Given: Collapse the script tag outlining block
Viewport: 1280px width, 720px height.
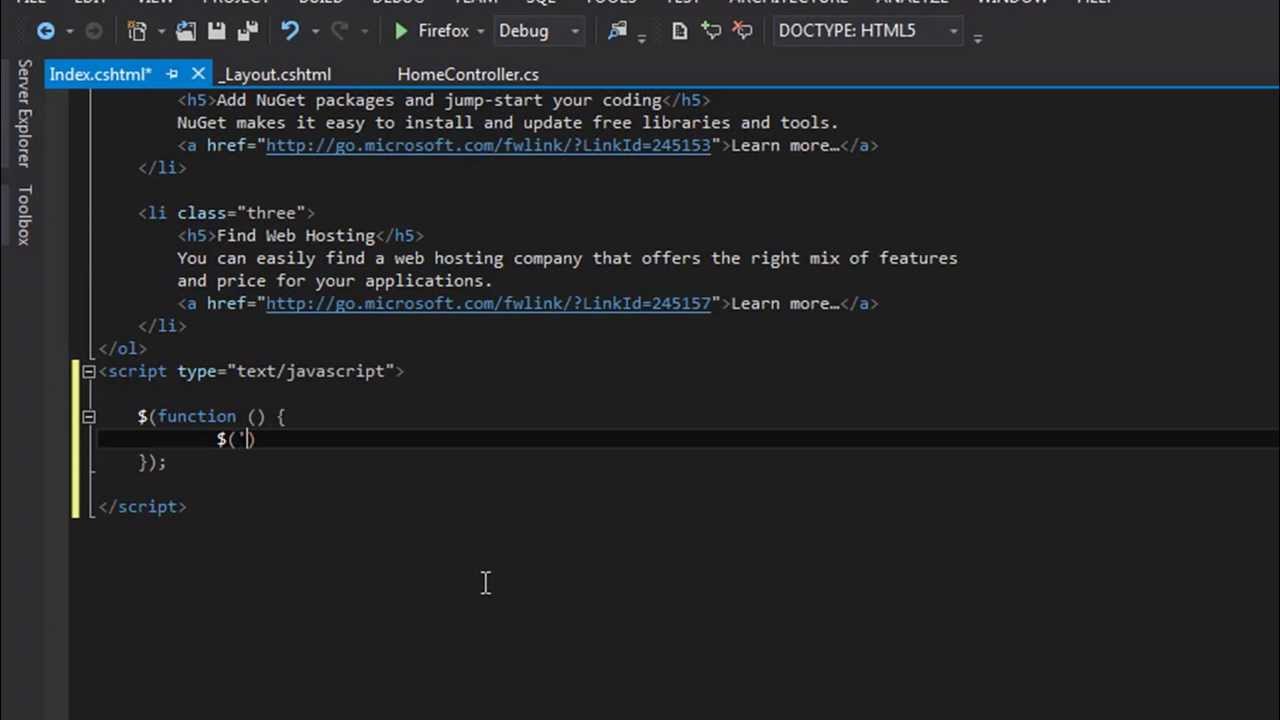Looking at the screenshot, I should coord(88,372).
